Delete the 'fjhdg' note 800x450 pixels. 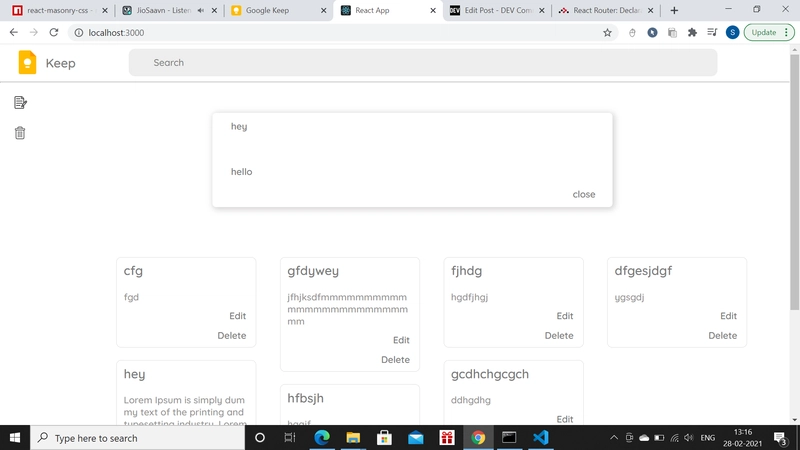[559, 335]
